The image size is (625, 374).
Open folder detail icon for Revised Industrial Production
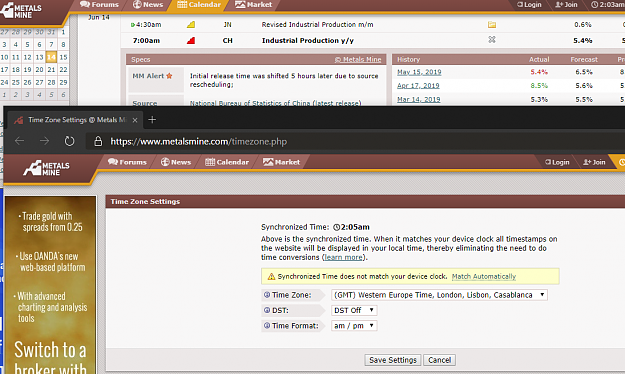(x=492, y=25)
